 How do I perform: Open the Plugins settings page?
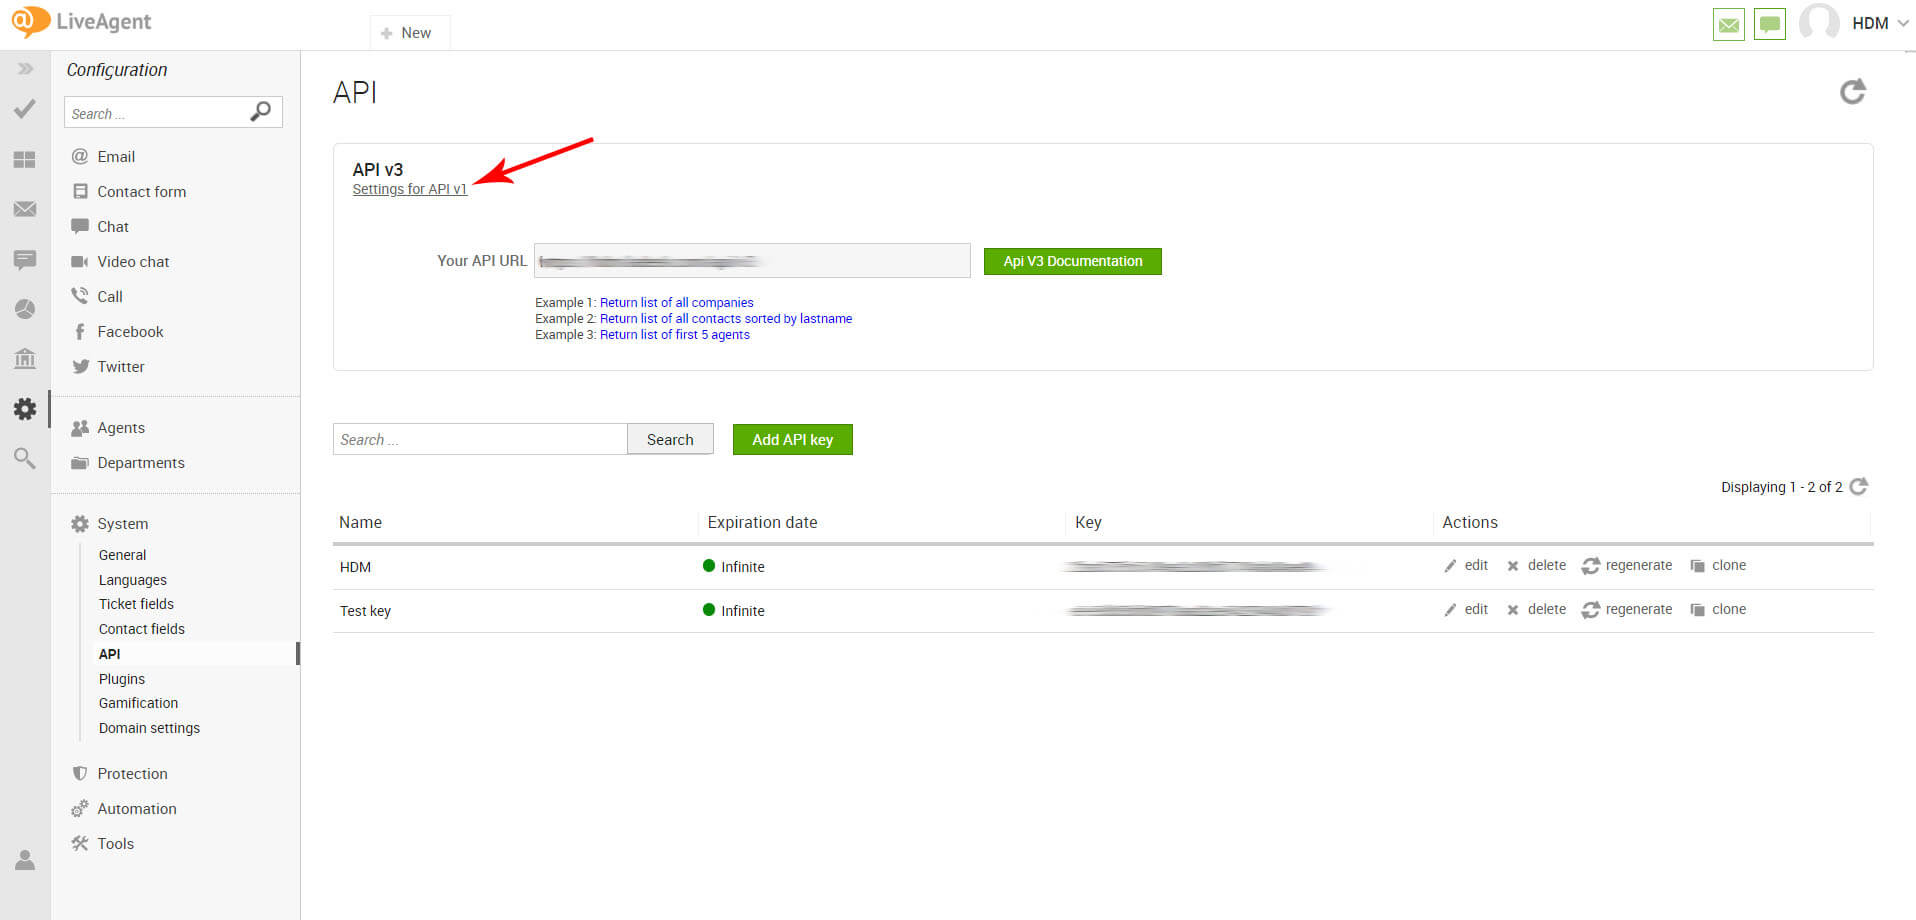tap(122, 679)
